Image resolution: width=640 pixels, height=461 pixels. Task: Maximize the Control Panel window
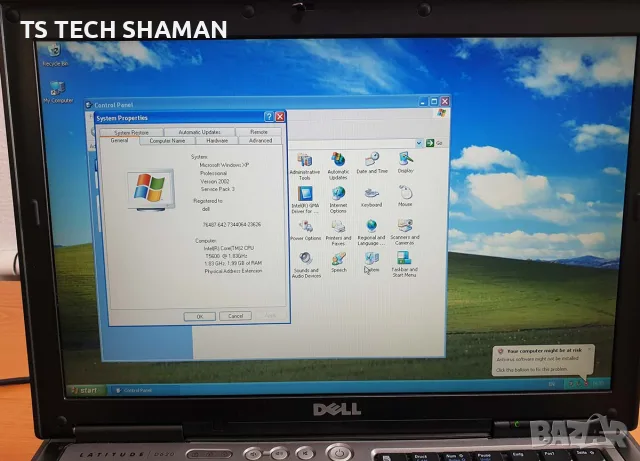pos(434,101)
